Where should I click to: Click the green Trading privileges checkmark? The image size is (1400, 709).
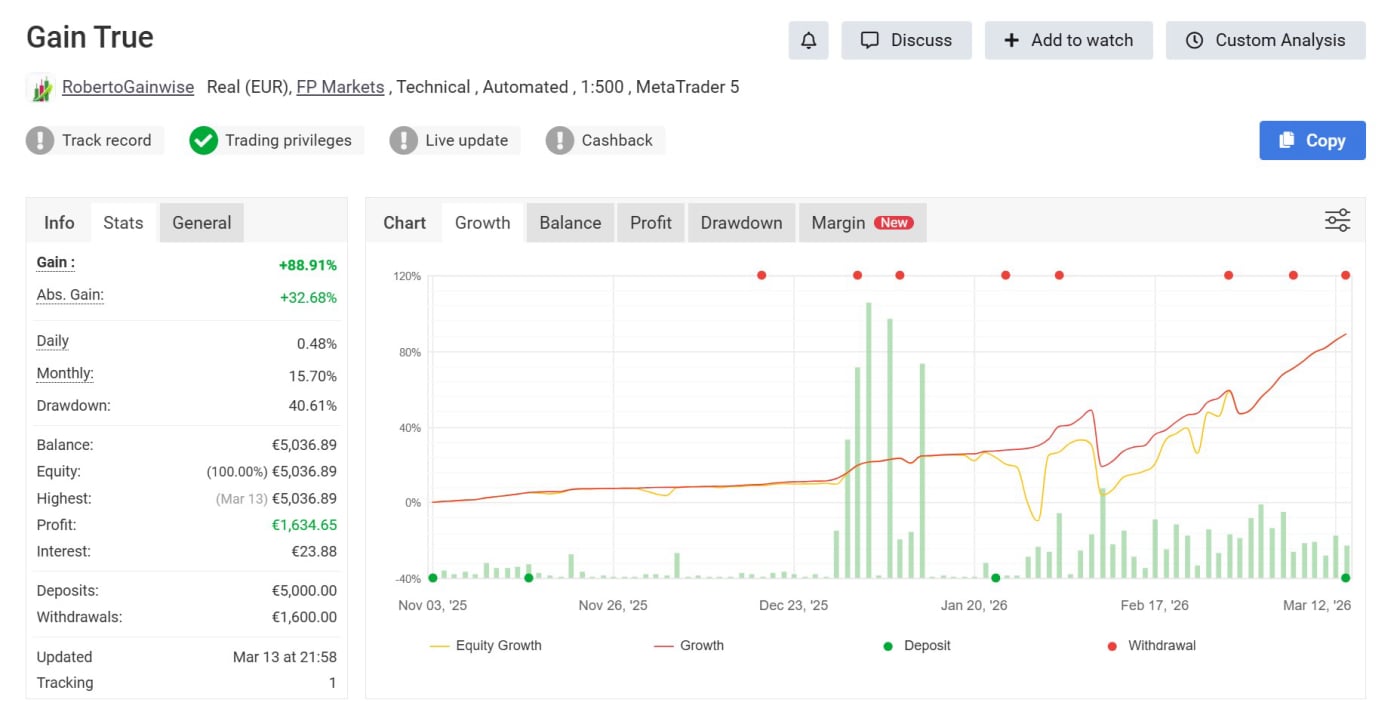[203, 140]
